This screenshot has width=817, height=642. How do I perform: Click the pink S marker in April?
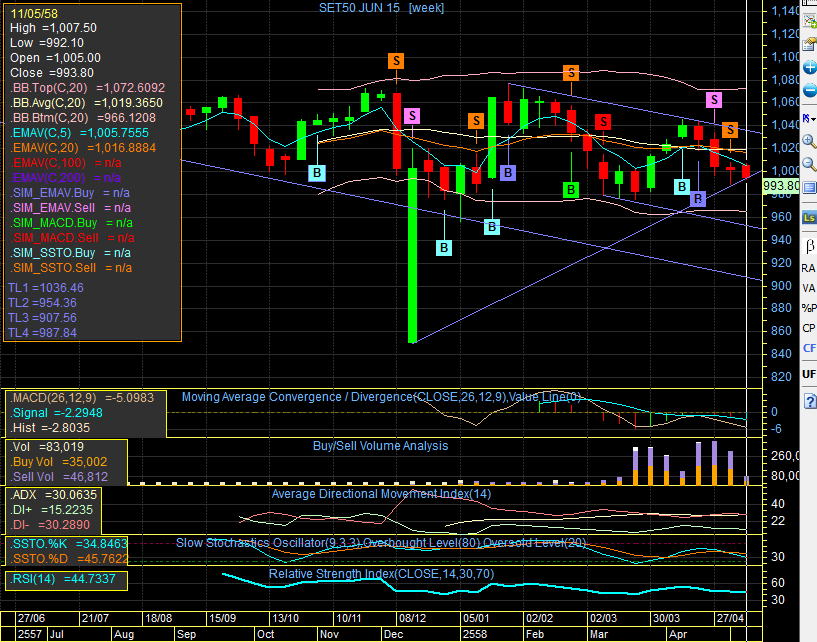714,100
